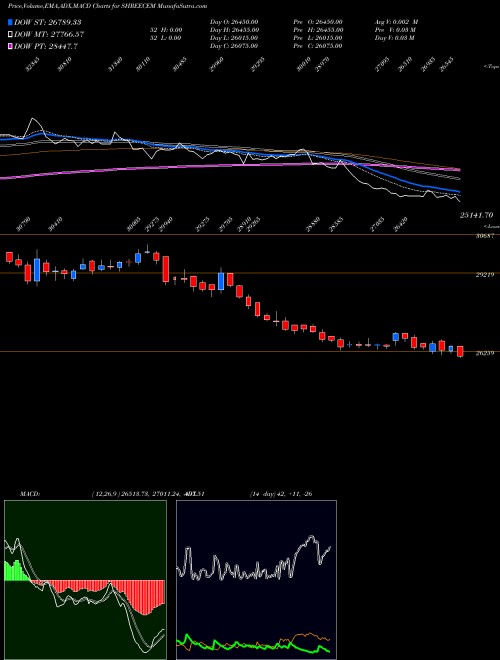Click the 29219 price level label

point(484,274)
